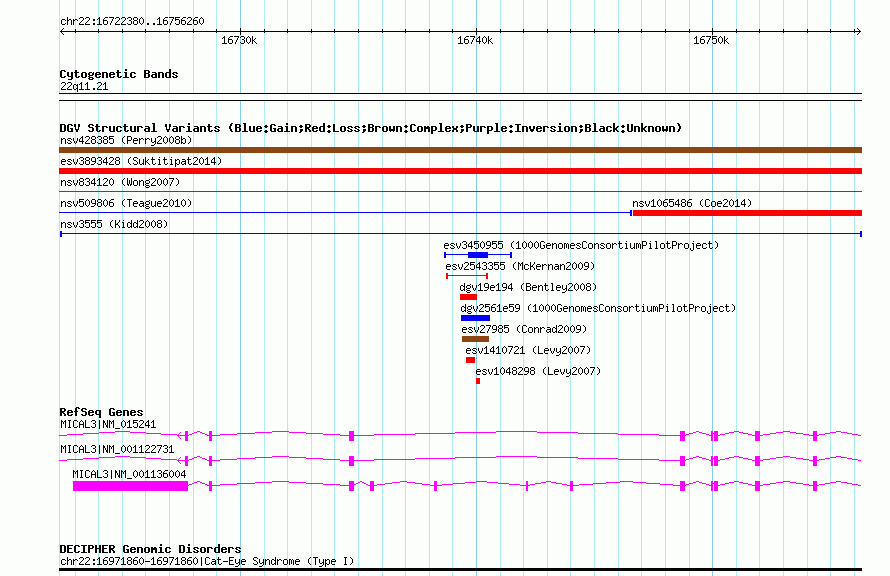The width and height of the screenshot is (890, 576).
Task: Open dgv2561e59 1000Genomes variant label
Action: [598, 308]
